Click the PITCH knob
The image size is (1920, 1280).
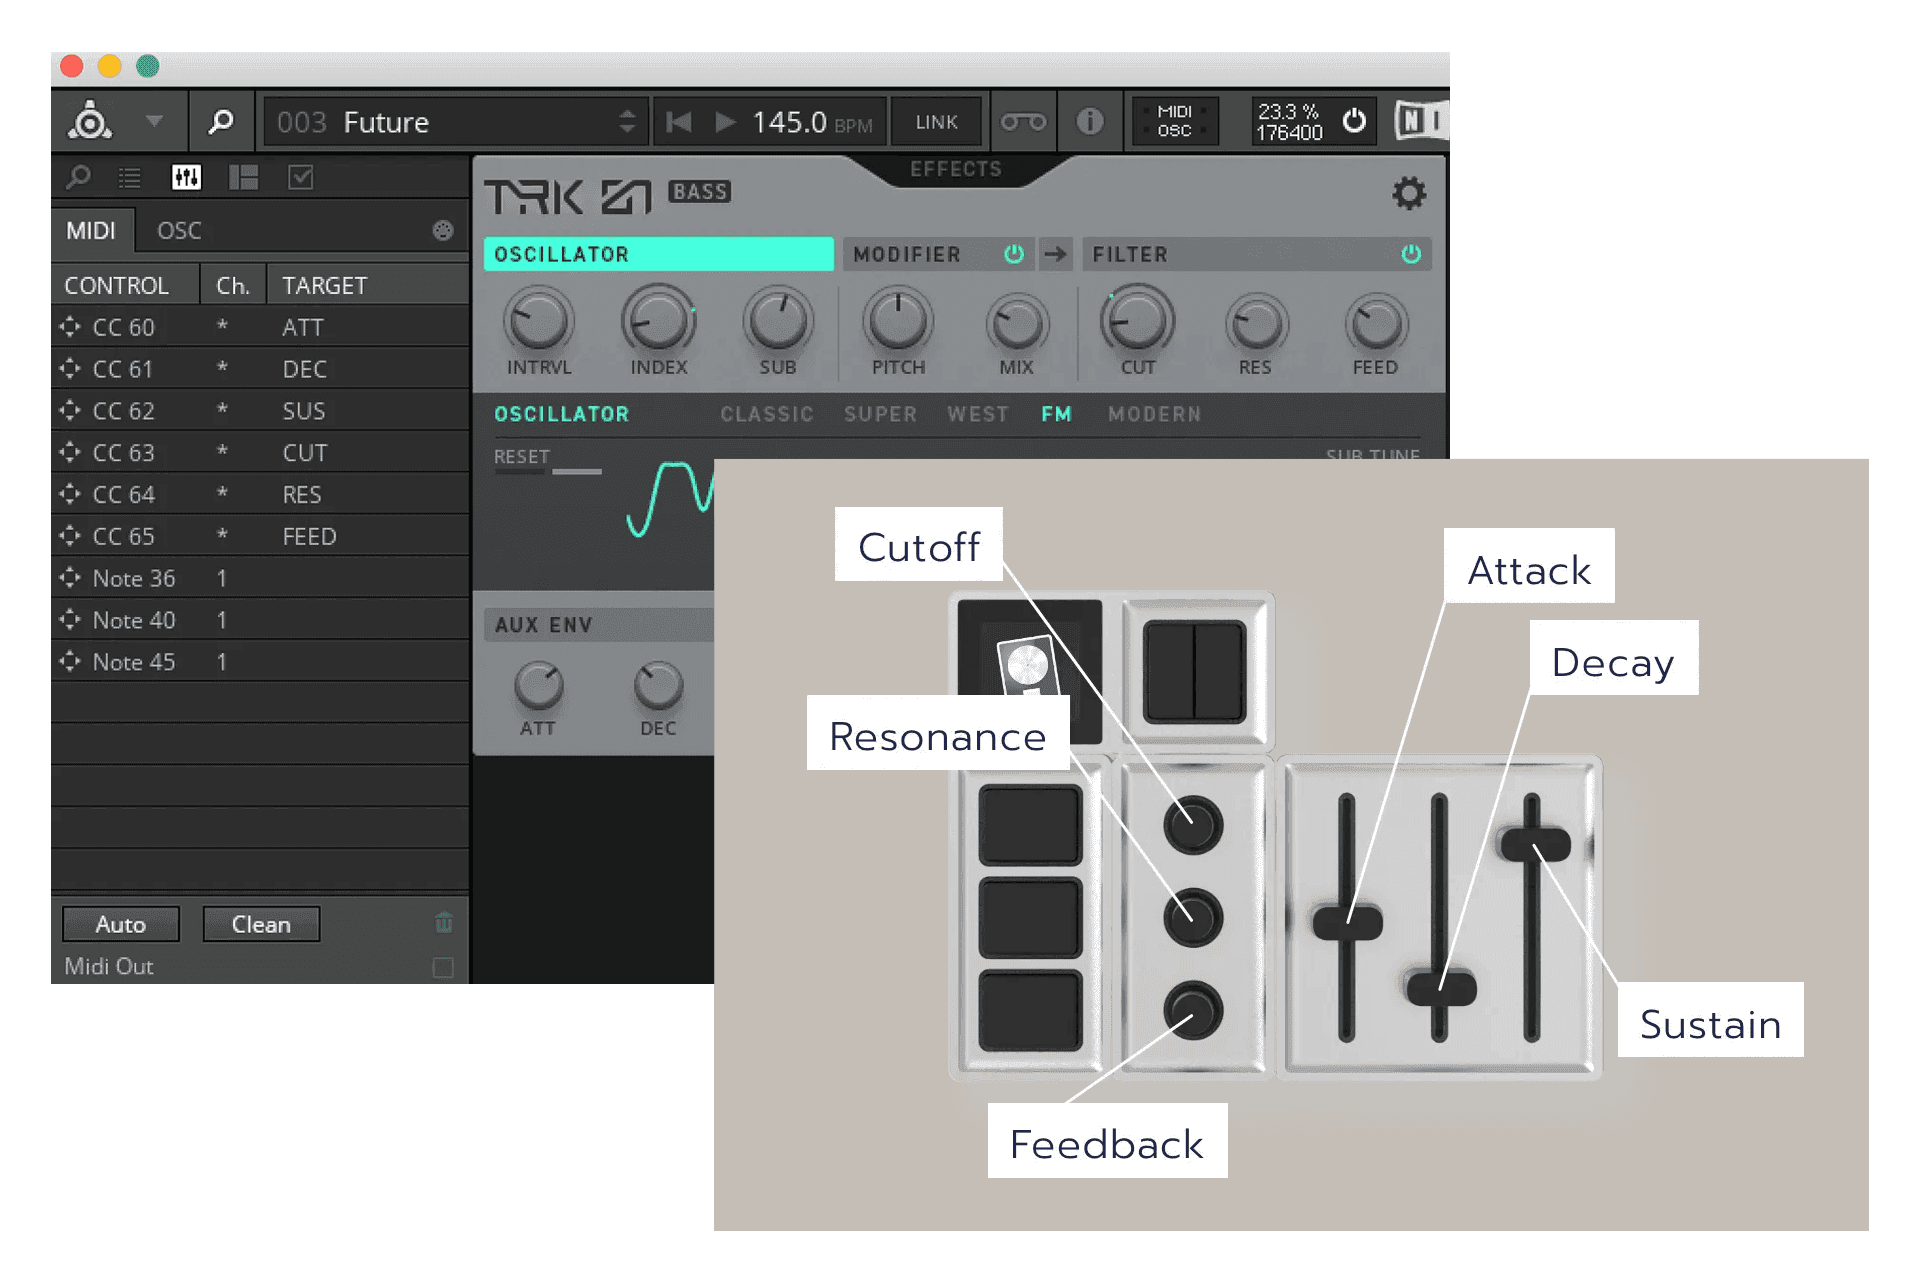(898, 321)
